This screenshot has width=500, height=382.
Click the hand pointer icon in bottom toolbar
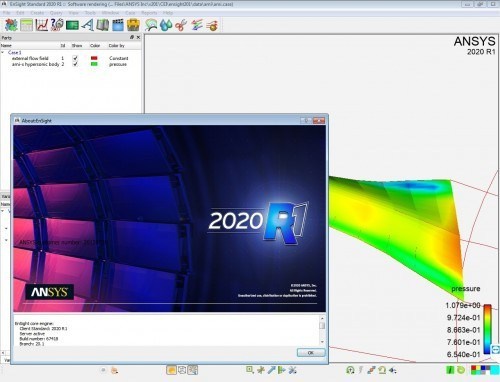click(114, 370)
